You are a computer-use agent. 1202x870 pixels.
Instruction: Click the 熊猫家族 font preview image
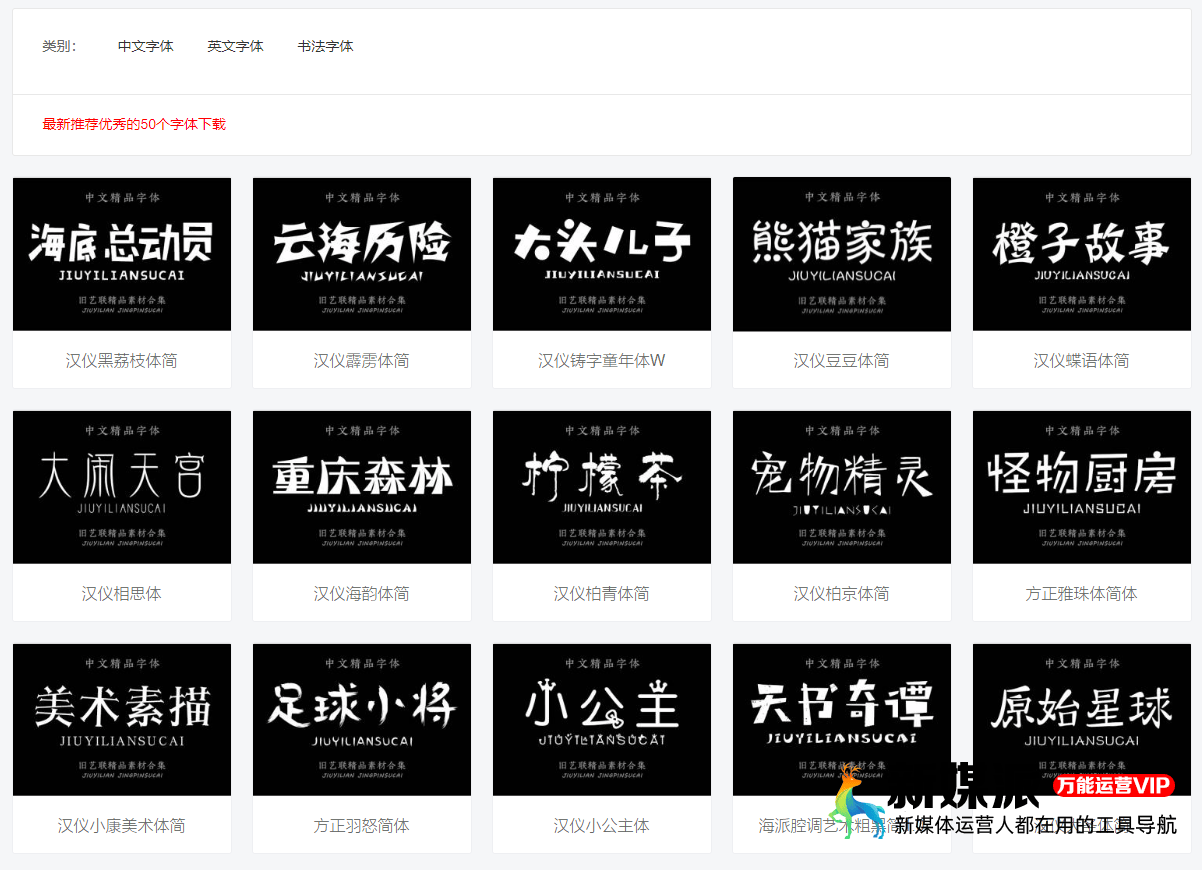click(841, 253)
